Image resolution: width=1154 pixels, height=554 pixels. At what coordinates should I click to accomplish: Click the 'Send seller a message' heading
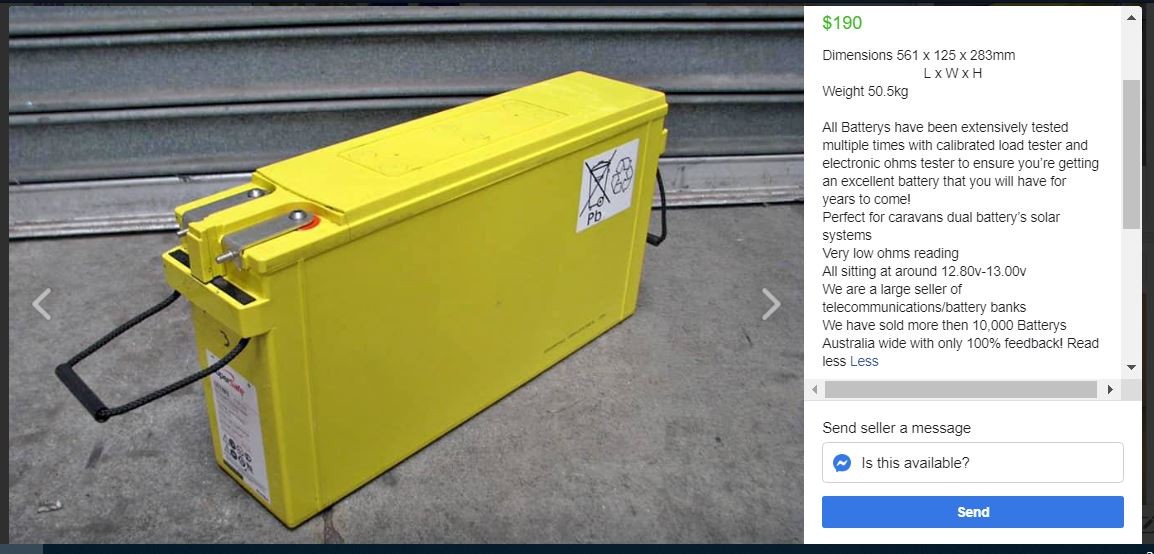click(x=896, y=428)
